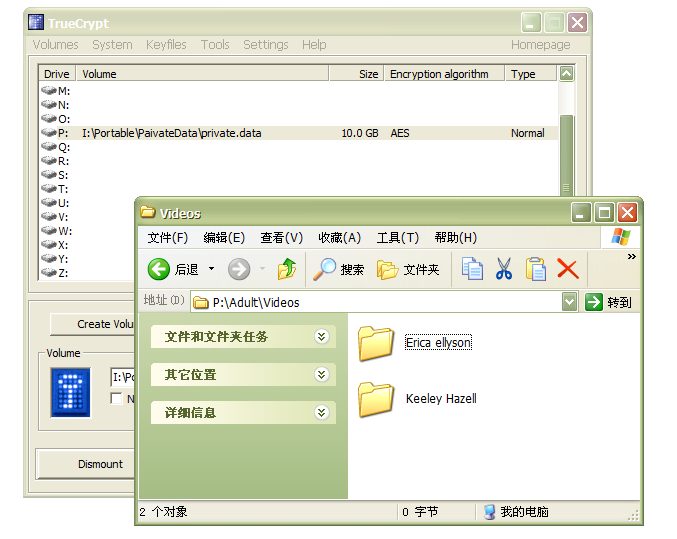Open the 查看(V) menu

coord(282,238)
